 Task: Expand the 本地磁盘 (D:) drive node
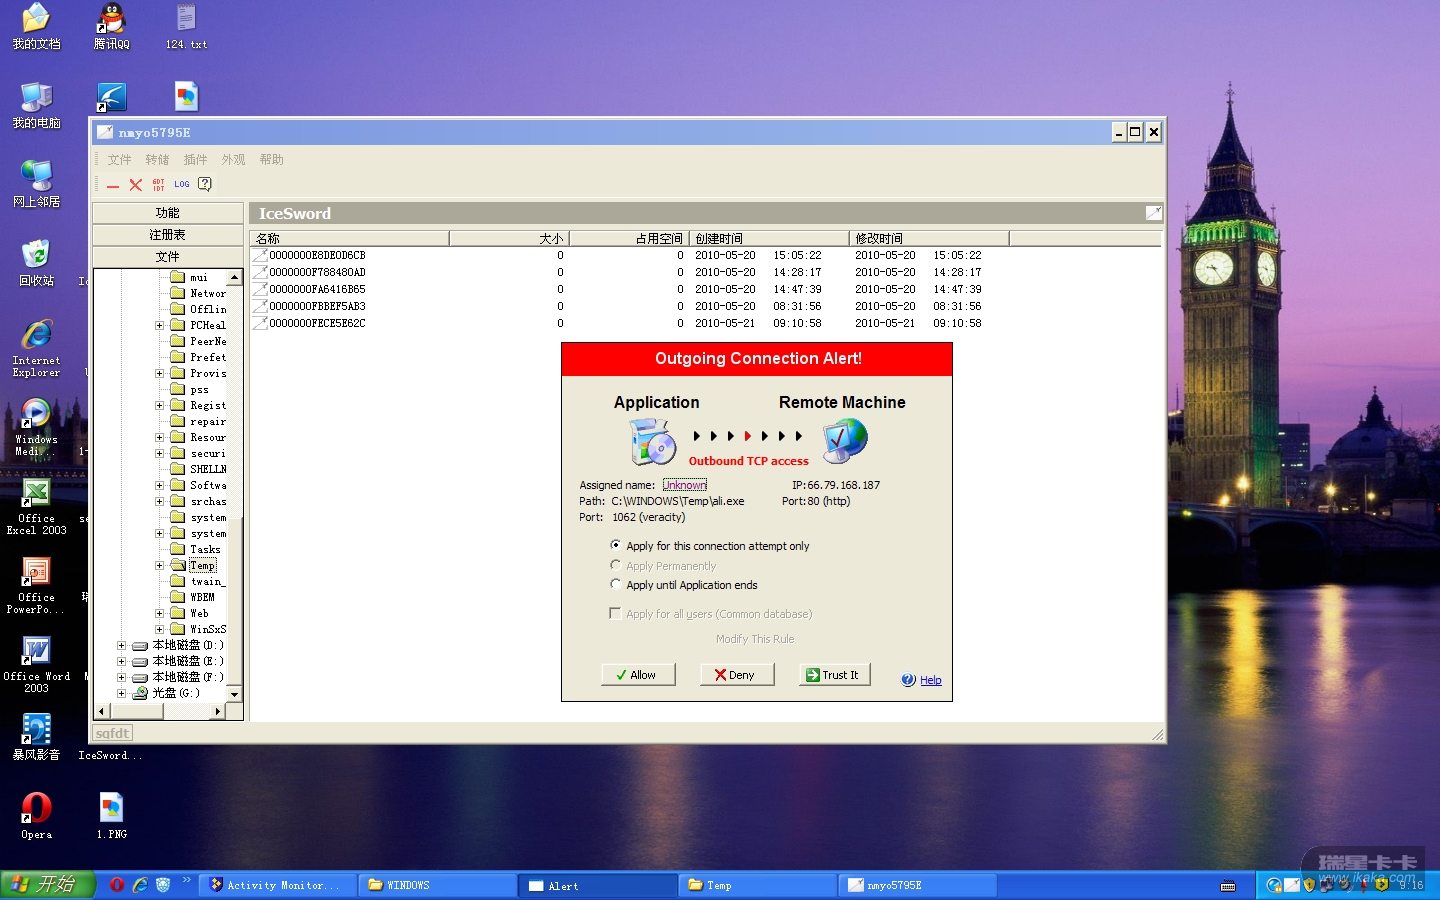[121, 645]
